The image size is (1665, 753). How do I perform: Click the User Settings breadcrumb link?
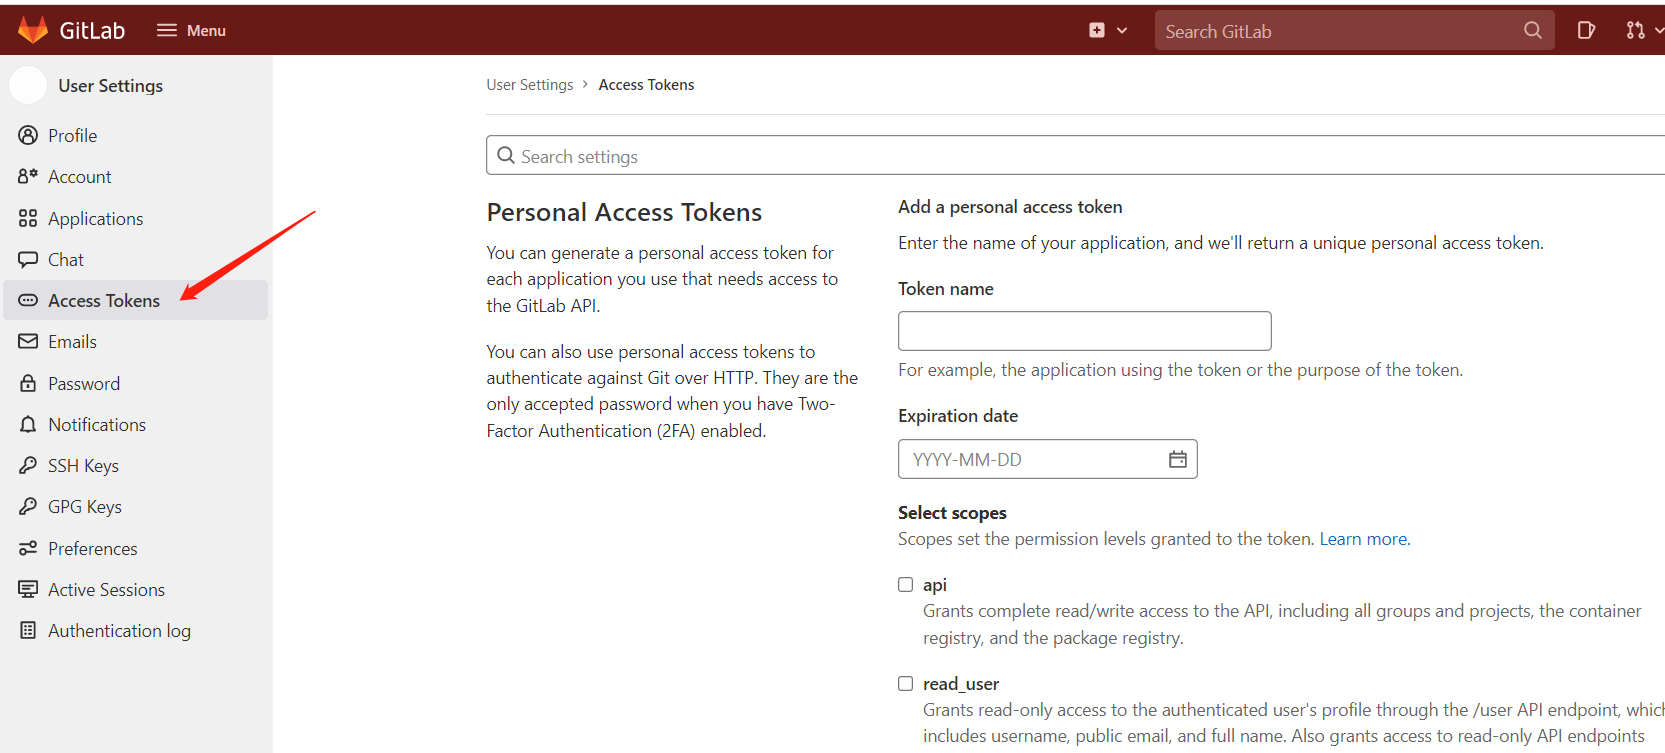pos(530,85)
